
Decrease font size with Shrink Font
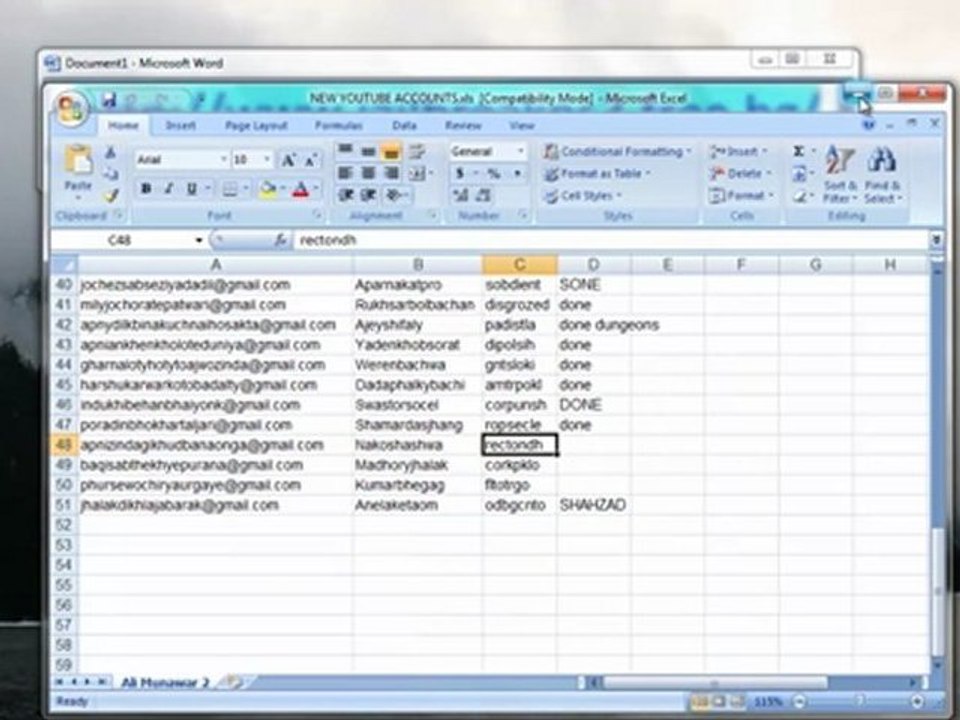(310, 160)
